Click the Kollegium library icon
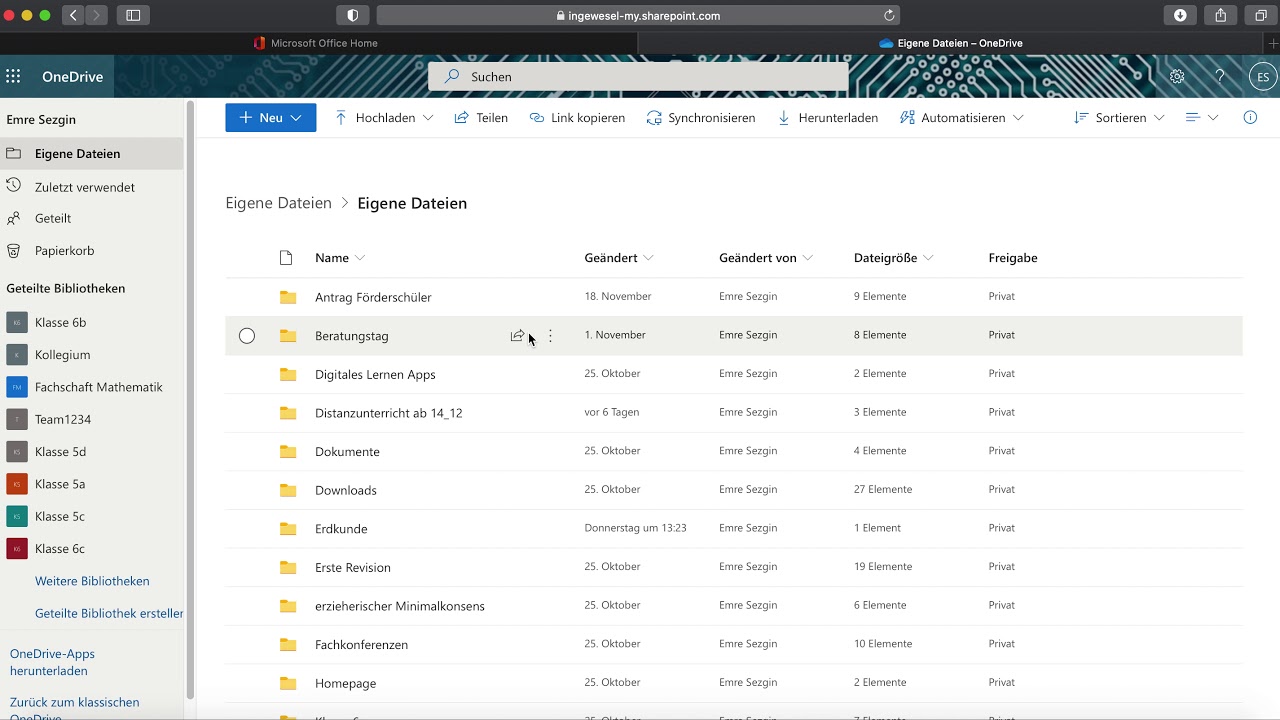This screenshot has width=1280, height=720. click(x=17, y=354)
